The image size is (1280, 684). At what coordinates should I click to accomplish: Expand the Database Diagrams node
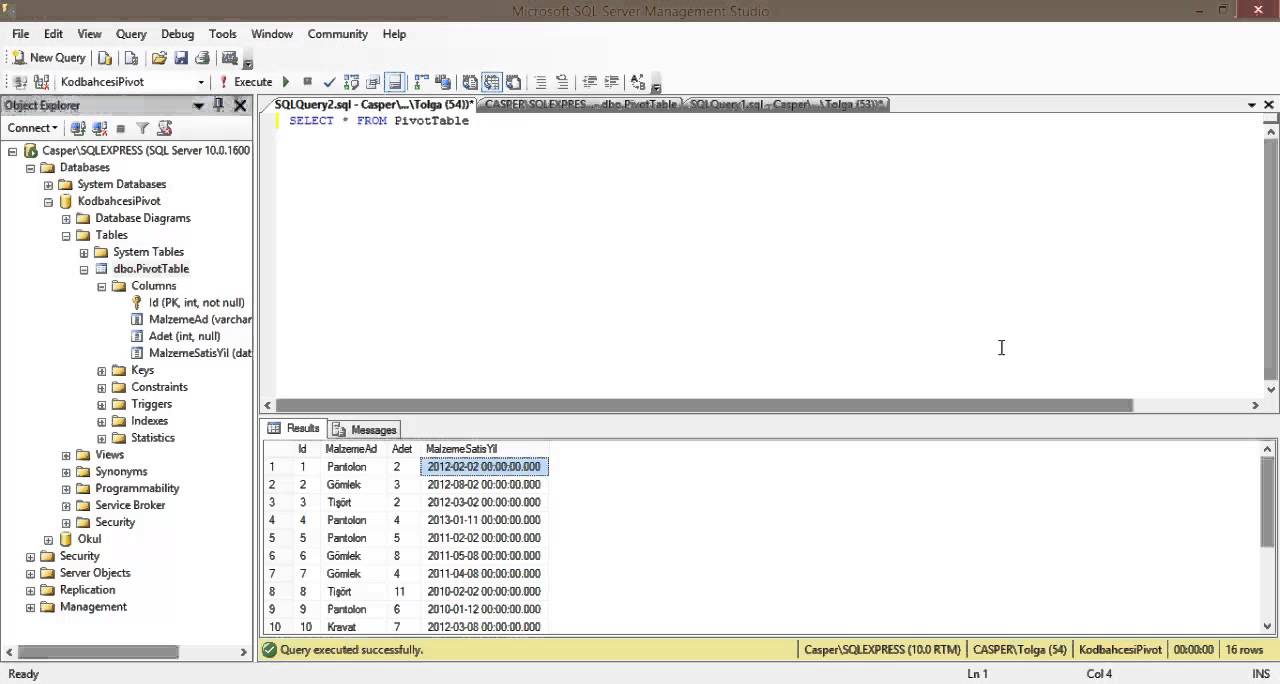click(66, 219)
